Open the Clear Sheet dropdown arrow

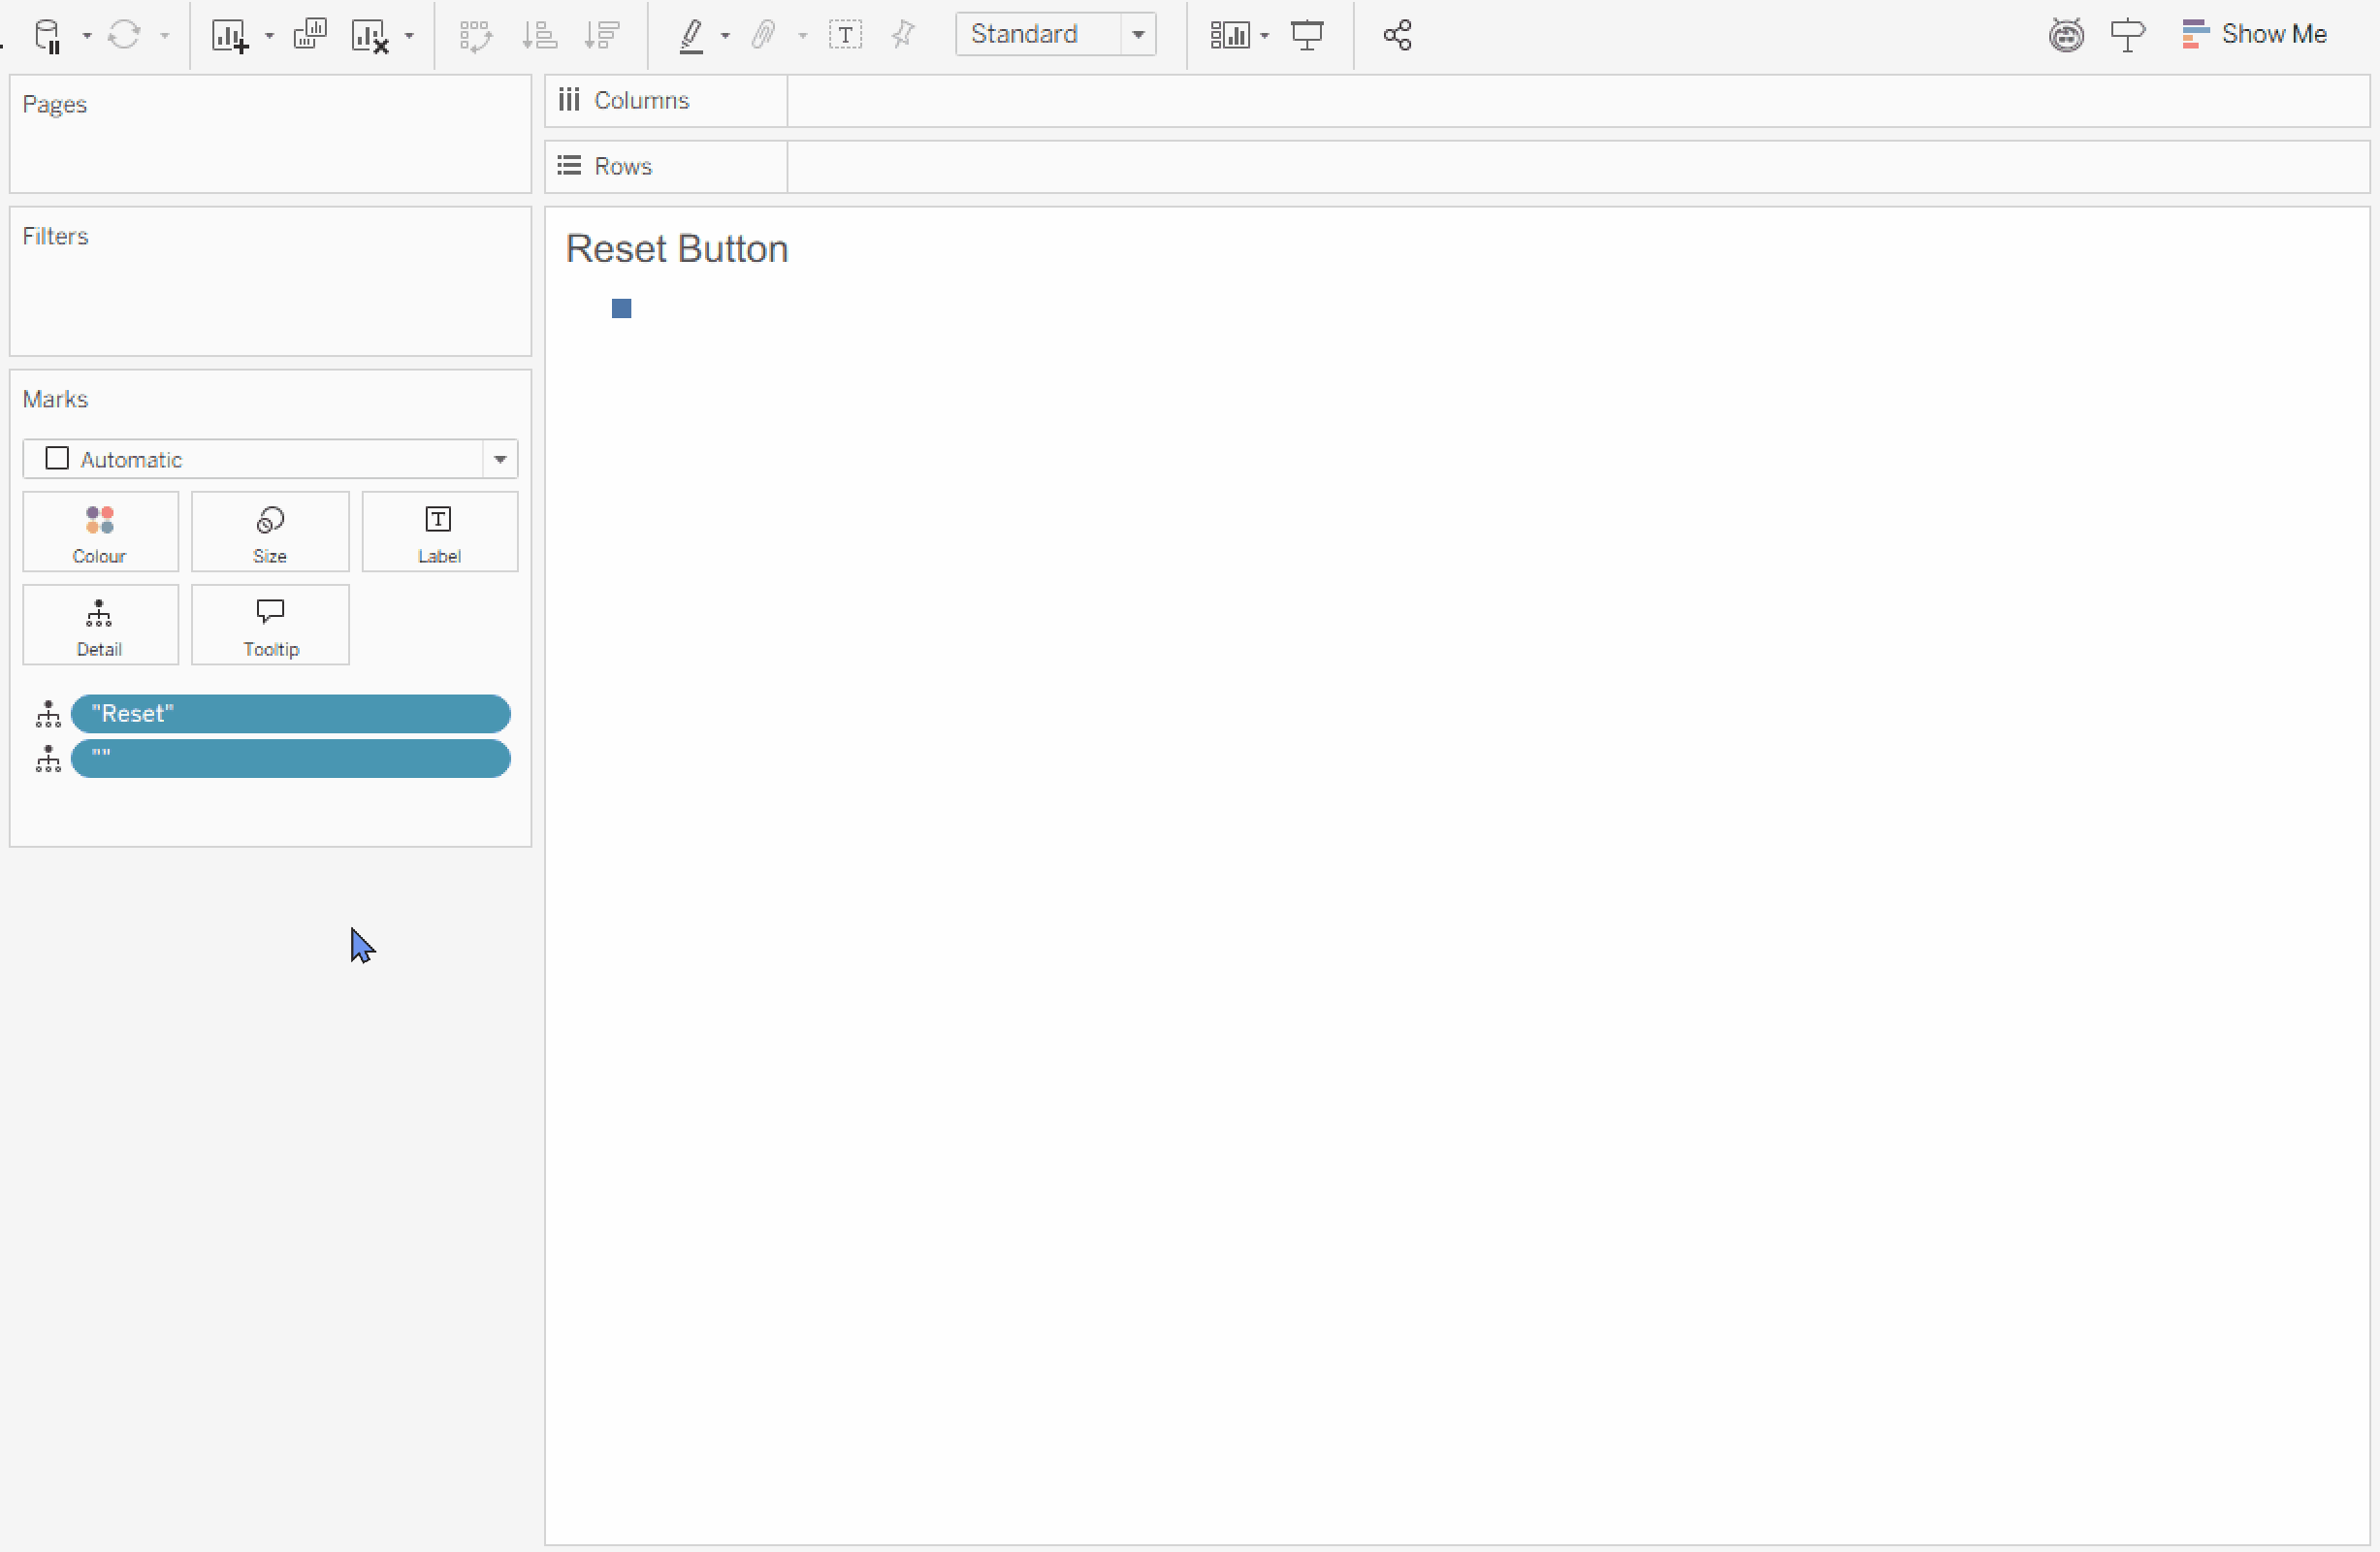[409, 36]
